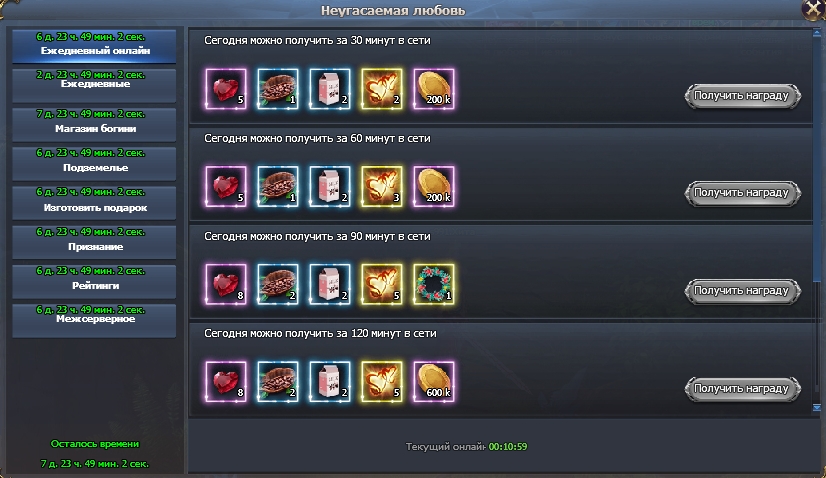Select the Christmas wreath reward icon
This screenshot has height=478, width=826.
point(434,284)
